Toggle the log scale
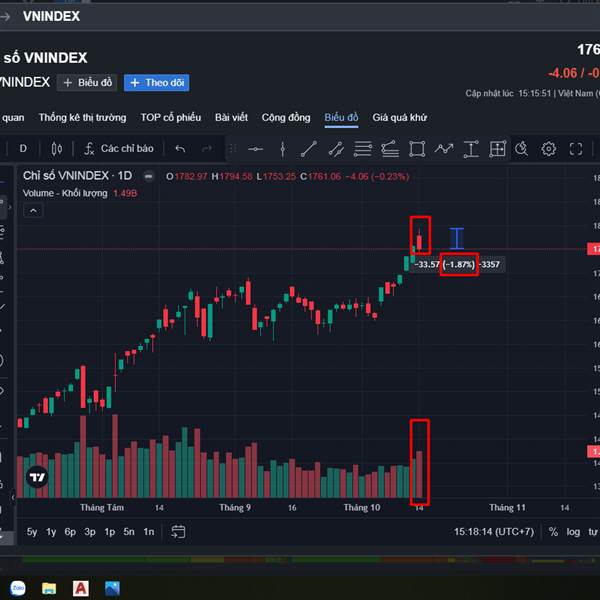The image size is (600, 600). pos(573,532)
